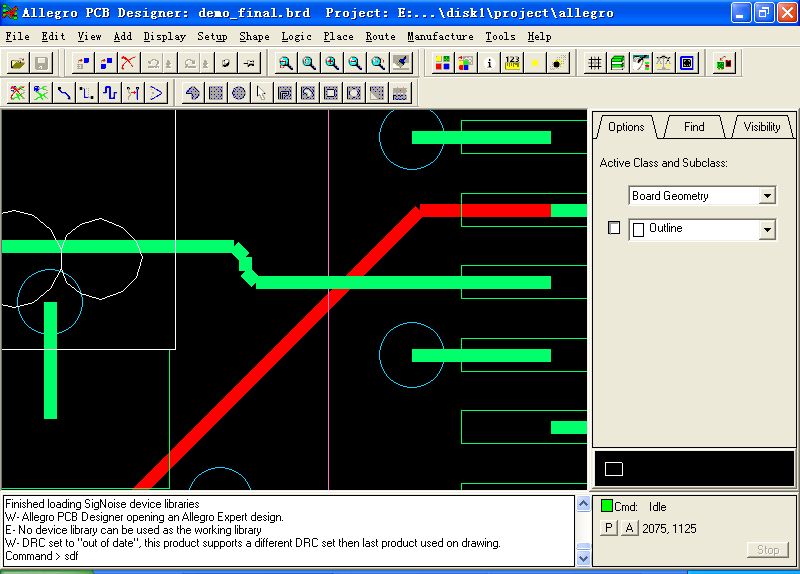Click the Show Element info icon
800x574 pixels.
point(490,63)
